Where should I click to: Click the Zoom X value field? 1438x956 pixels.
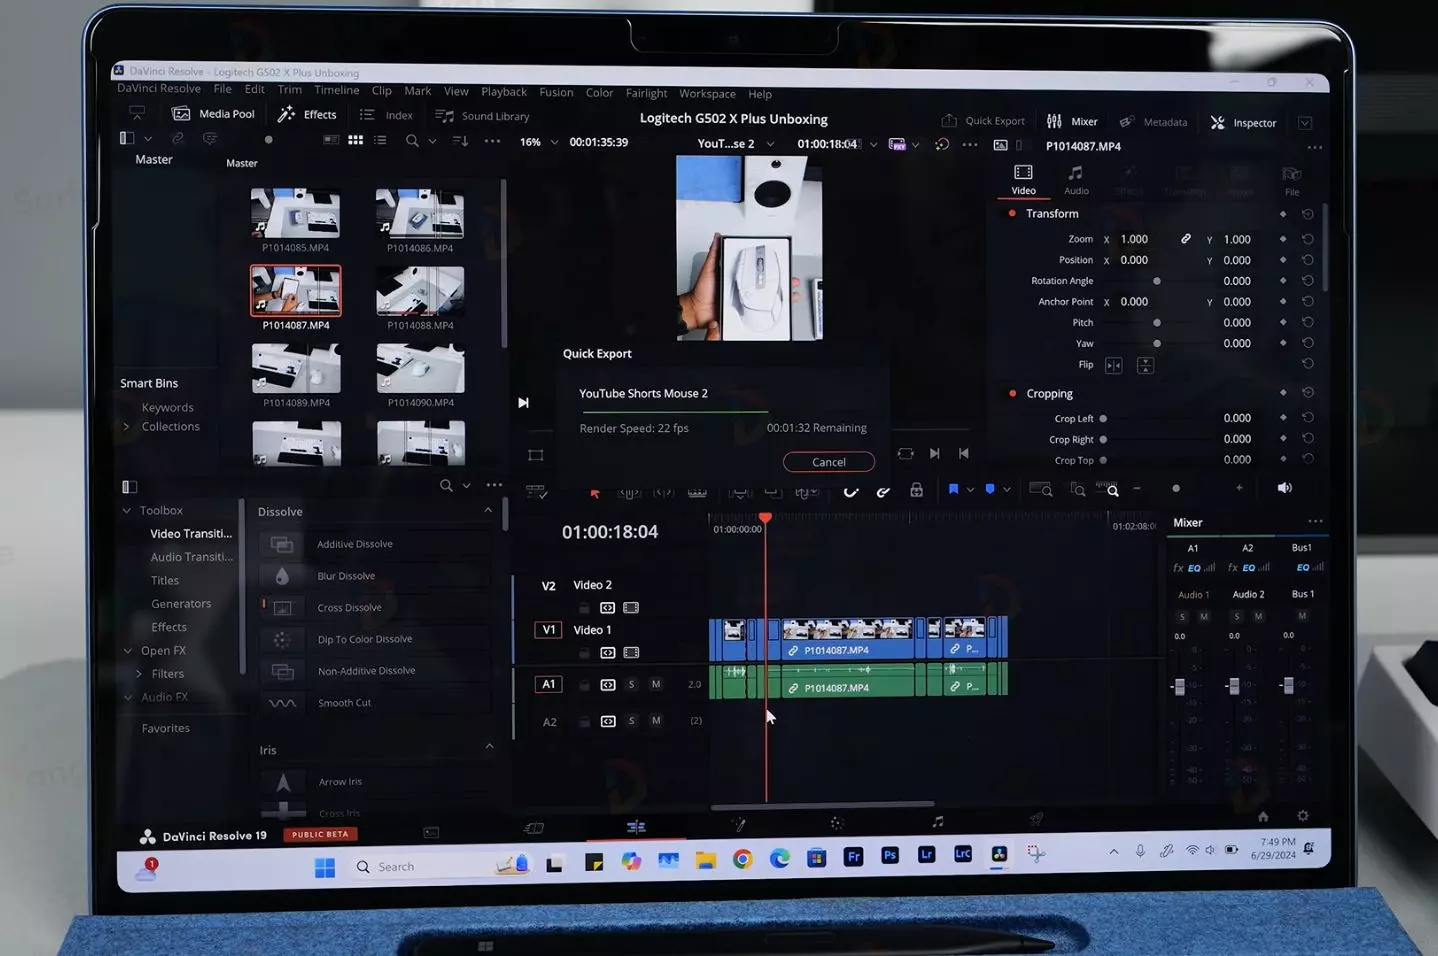pos(1134,239)
